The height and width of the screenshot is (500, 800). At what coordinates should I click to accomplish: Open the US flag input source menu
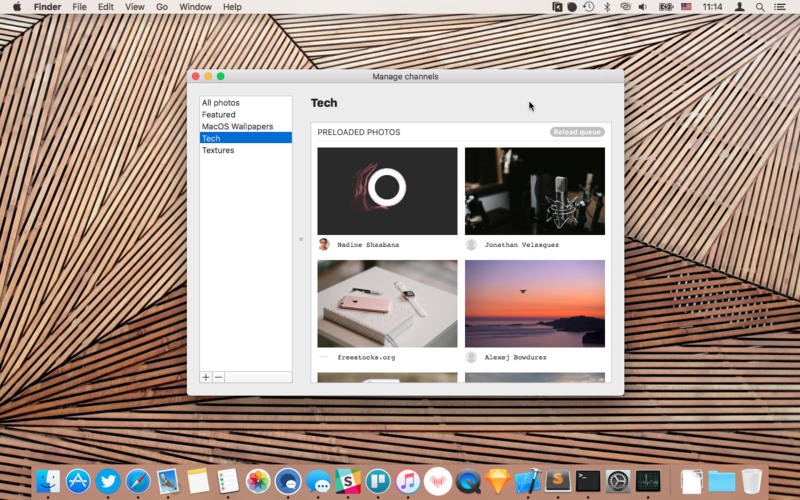[686, 7]
